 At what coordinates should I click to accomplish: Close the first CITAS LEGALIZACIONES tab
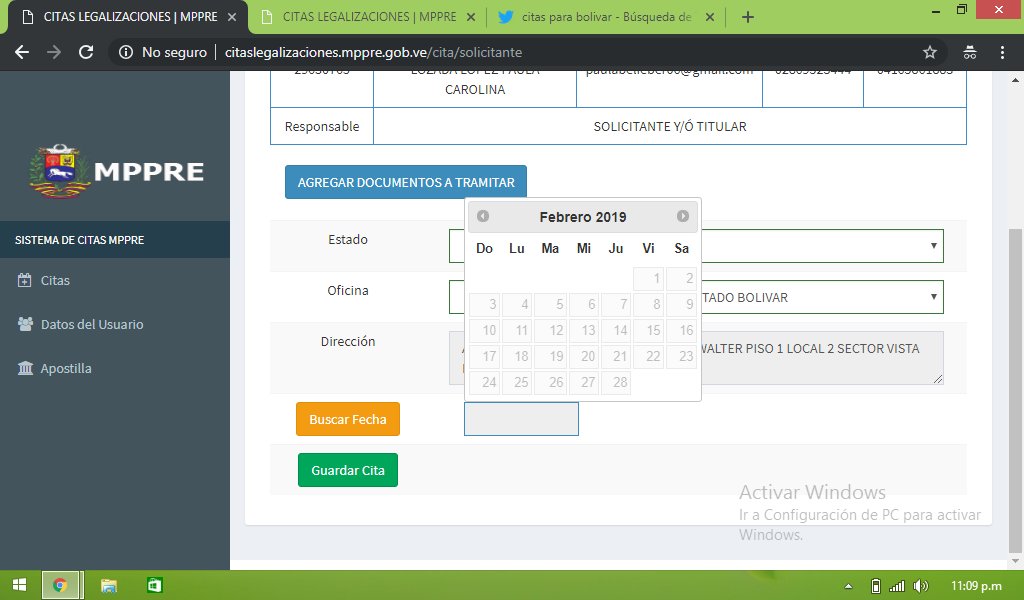pos(232,17)
